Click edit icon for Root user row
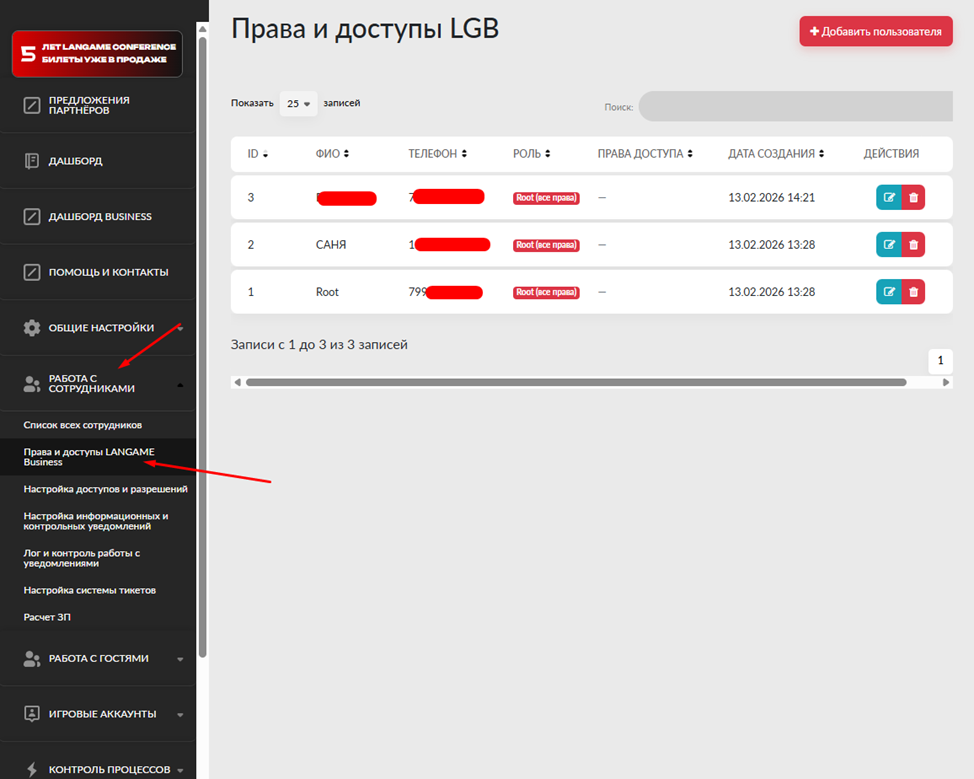Screen dimensions: 974x779 click(888, 292)
